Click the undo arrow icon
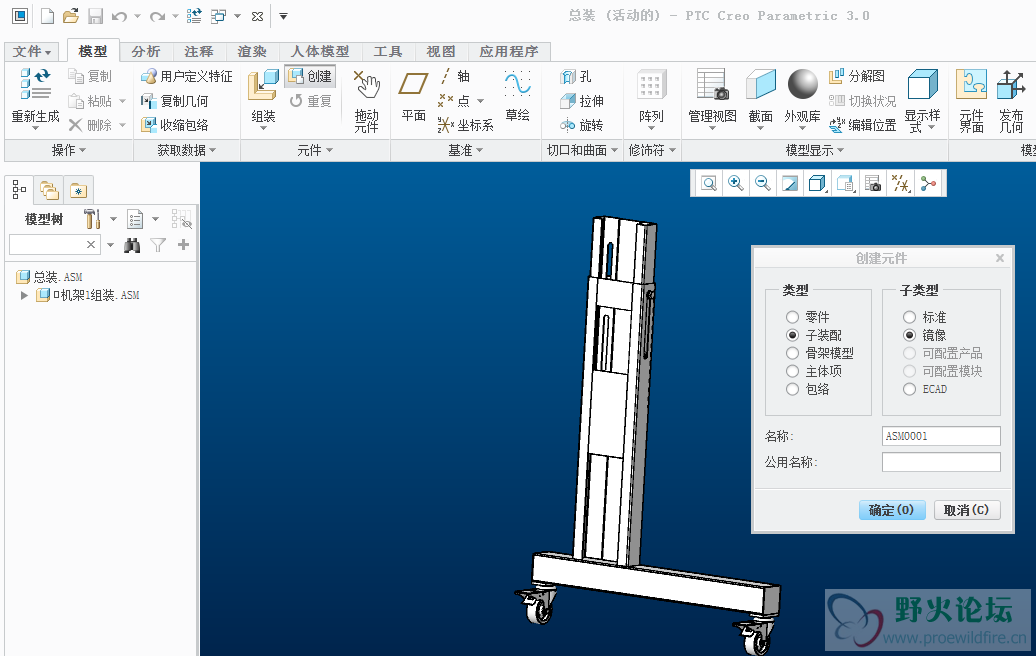Image resolution: width=1036 pixels, height=656 pixels. [x=119, y=17]
